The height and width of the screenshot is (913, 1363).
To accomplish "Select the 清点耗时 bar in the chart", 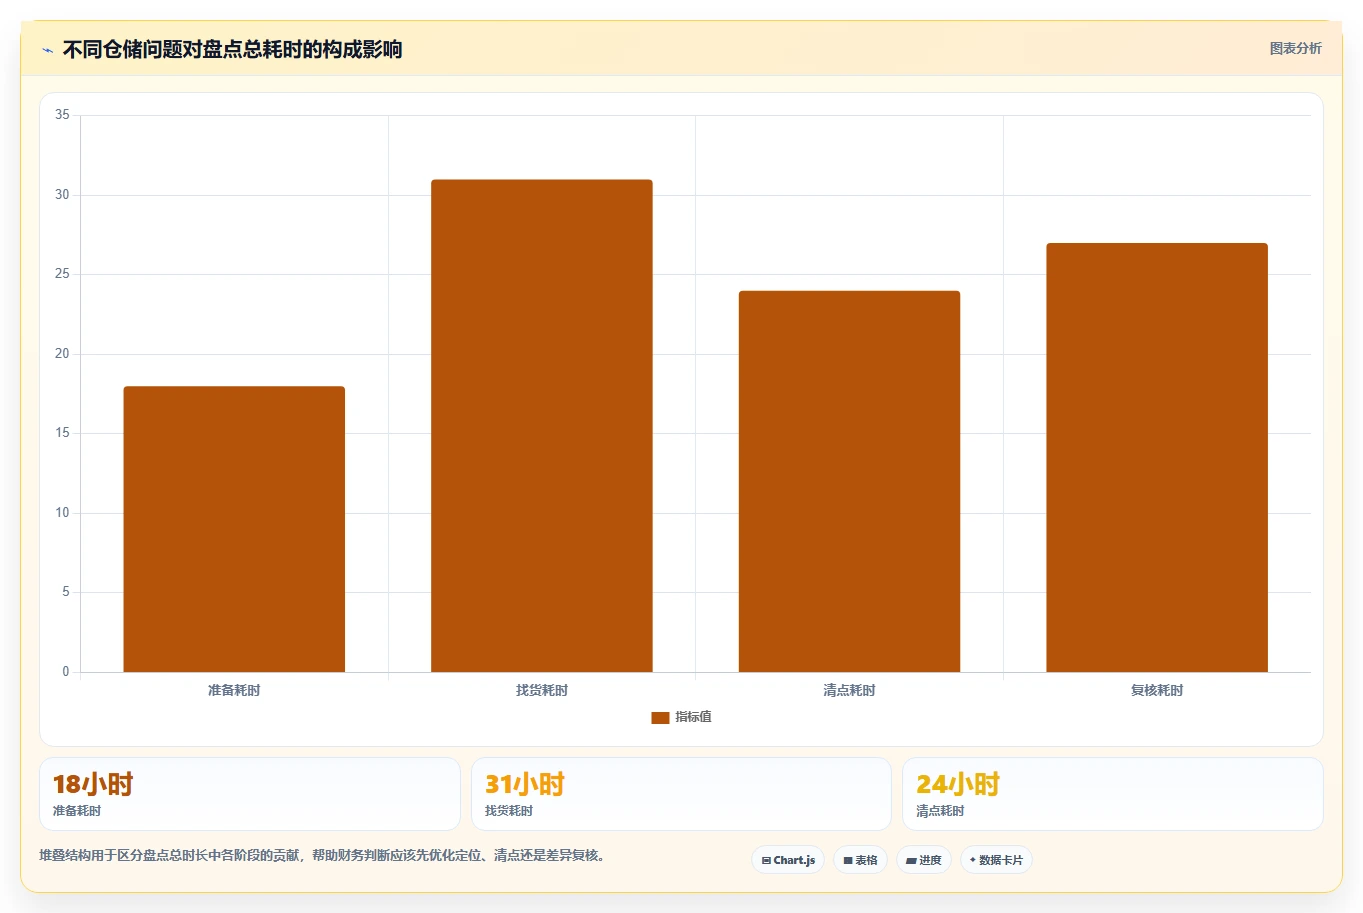I will pos(849,481).
